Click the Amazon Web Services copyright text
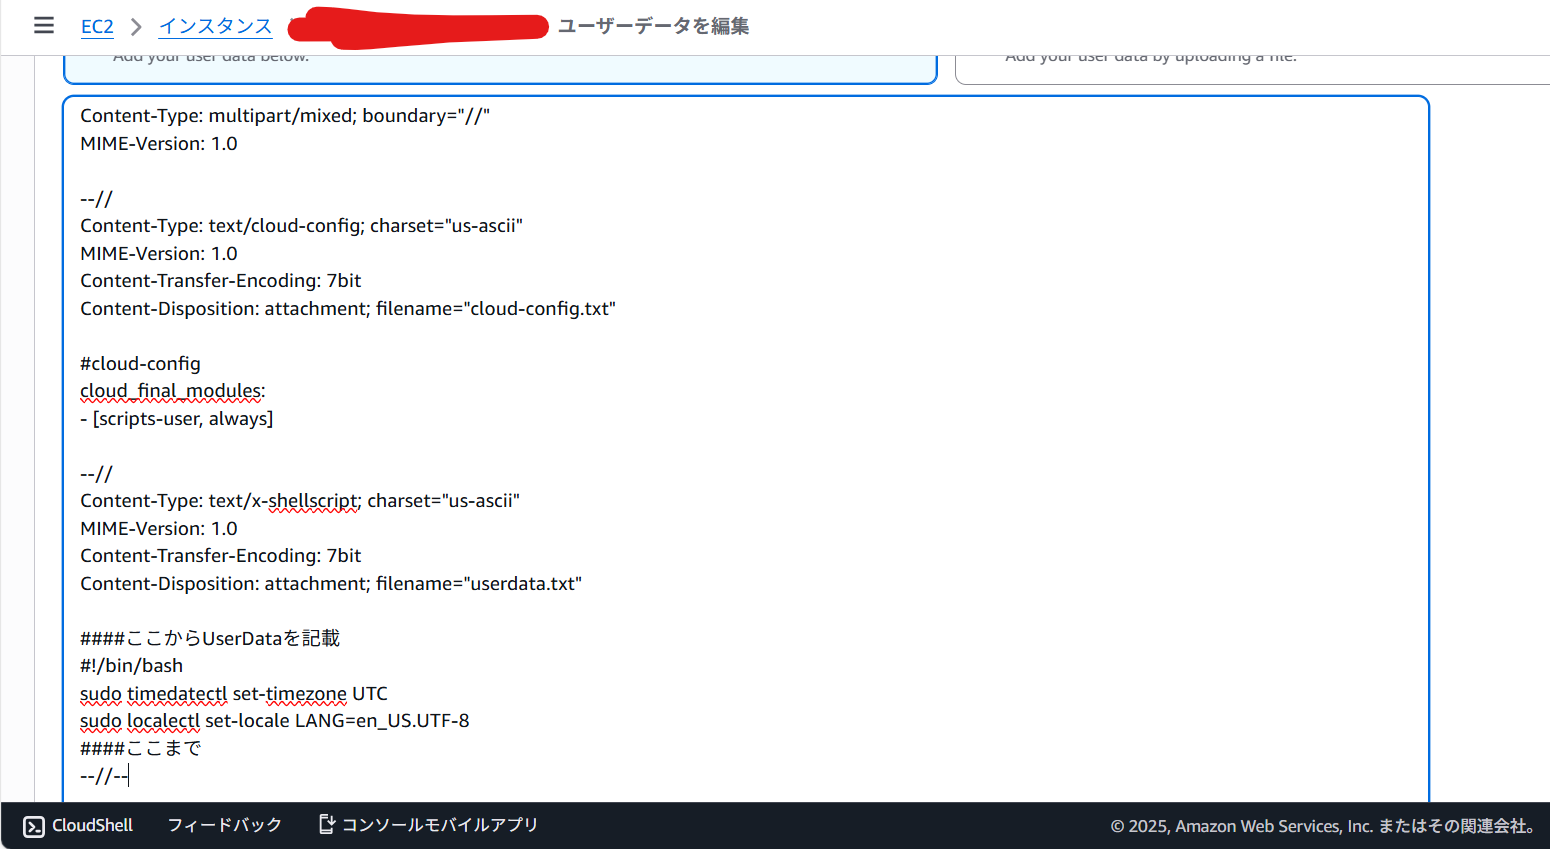Image resolution: width=1550 pixels, height=849 pixels. pos(1323,826)
